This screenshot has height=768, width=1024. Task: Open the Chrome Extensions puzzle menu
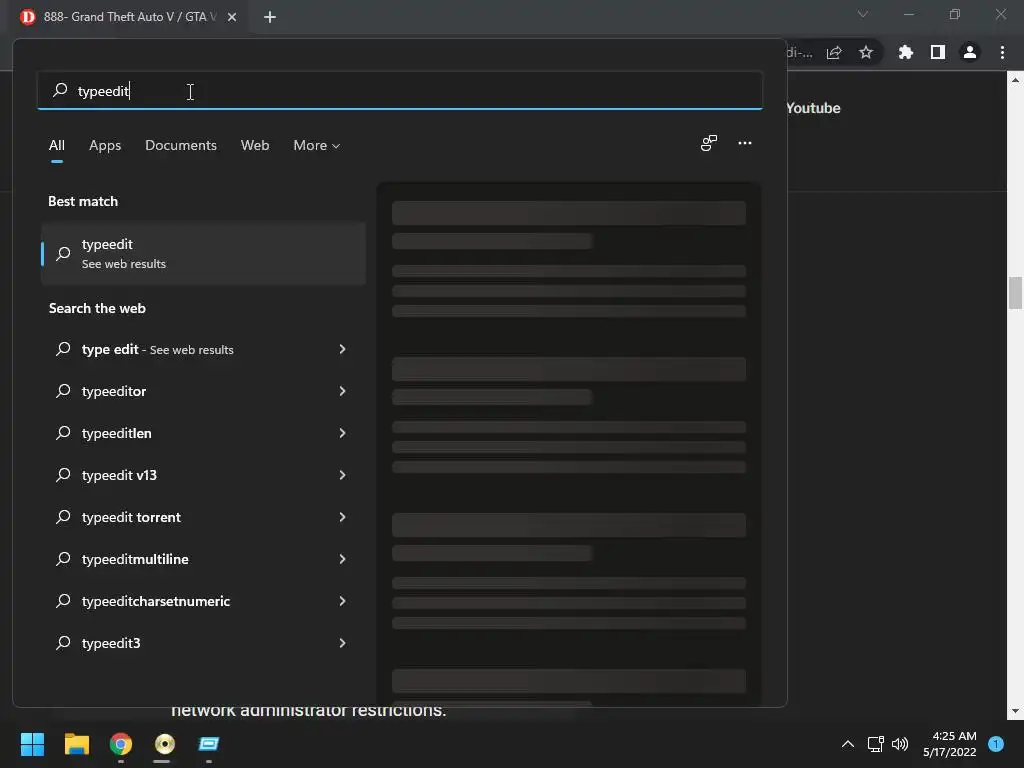pyautogui.click(x=905, y=52)
